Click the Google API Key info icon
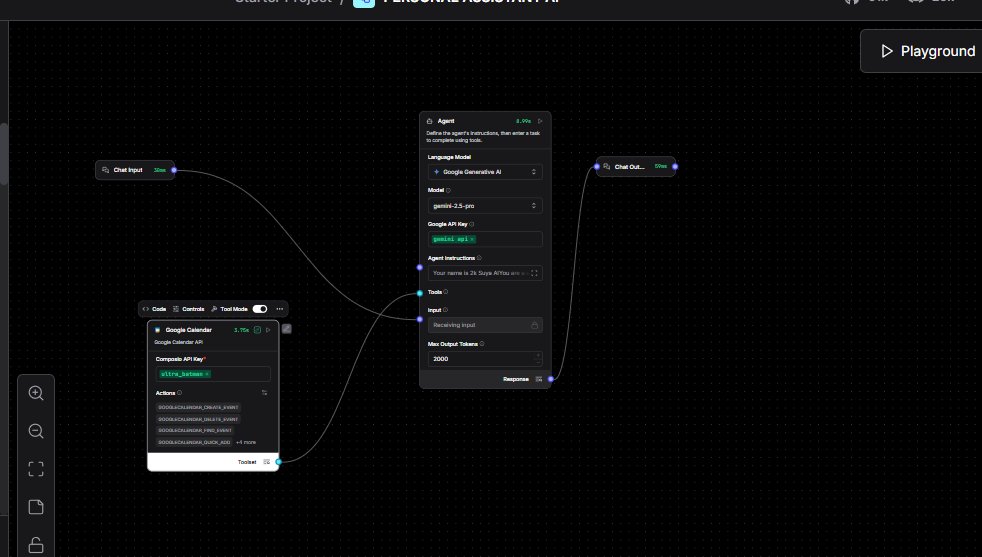Screen dimensions: 982x557 click(x=472, y=224)
